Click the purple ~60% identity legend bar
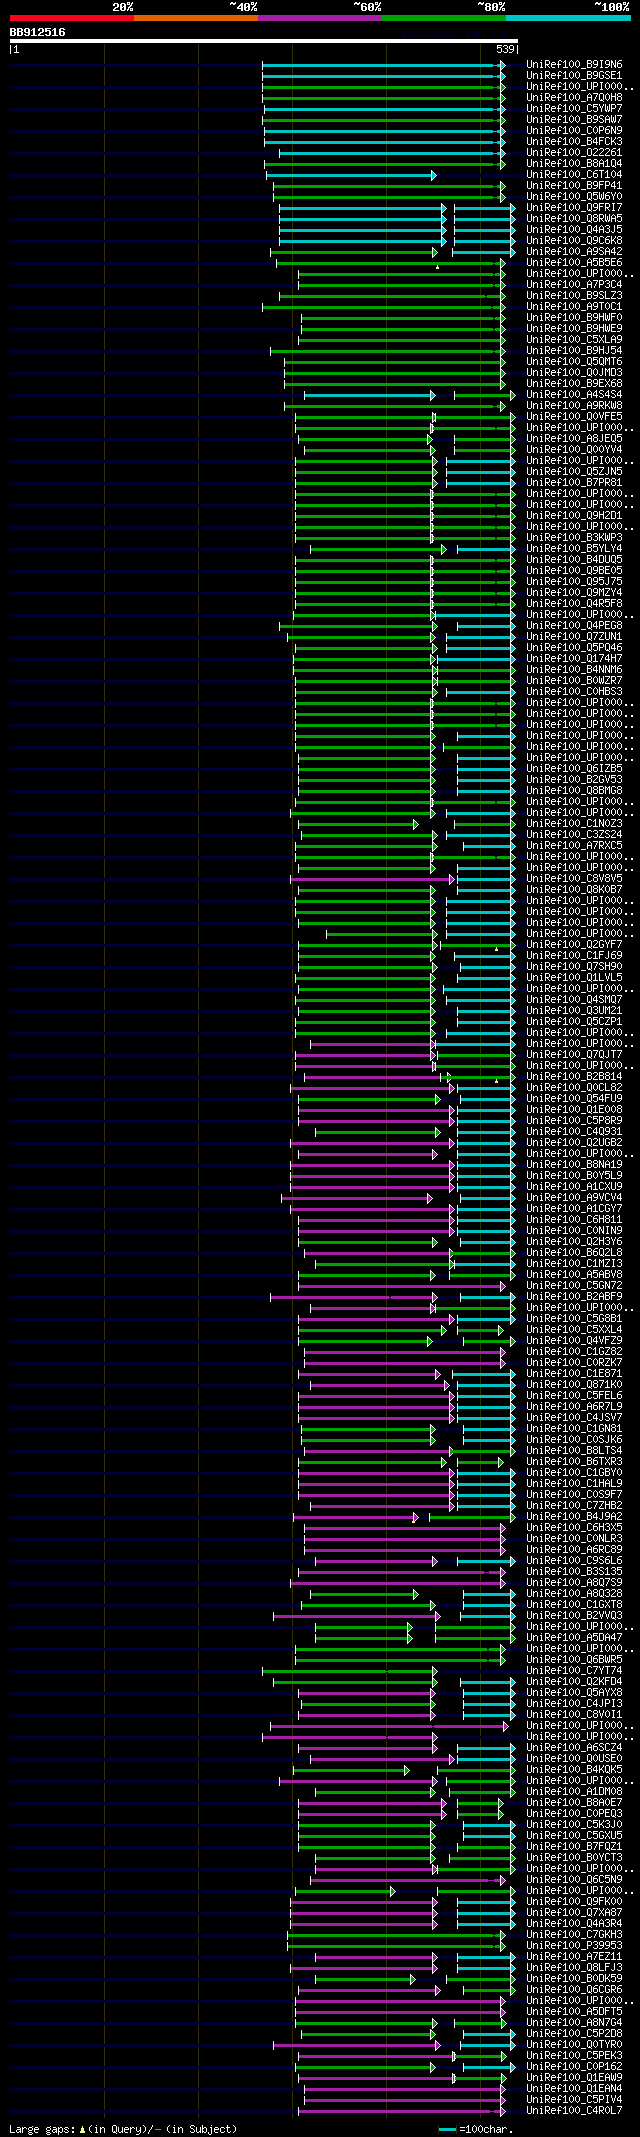 [320, 18]
